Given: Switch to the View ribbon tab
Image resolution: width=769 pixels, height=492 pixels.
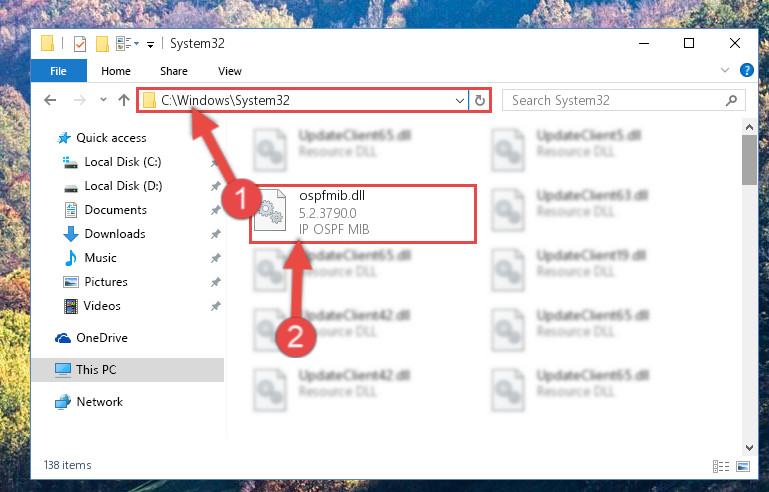Looking at the screenshot, I should (230, 71).
